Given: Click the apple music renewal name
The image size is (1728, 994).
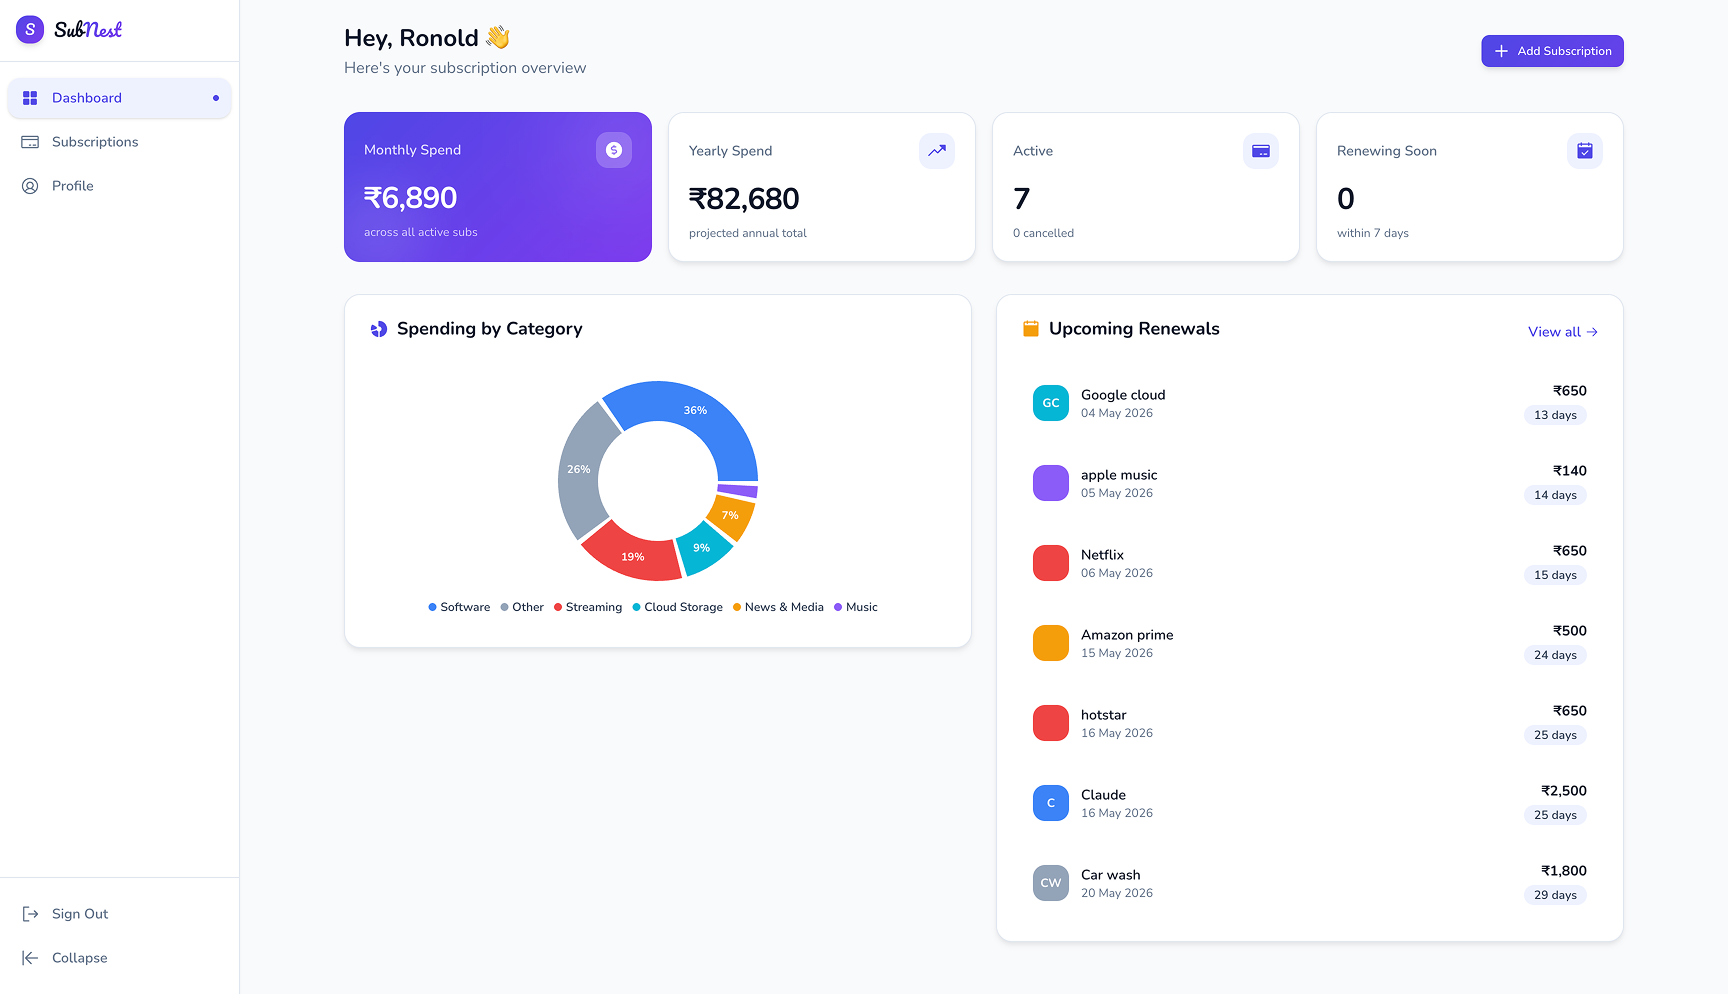Looking at the screenshot, I should (x=1119, y=475).
